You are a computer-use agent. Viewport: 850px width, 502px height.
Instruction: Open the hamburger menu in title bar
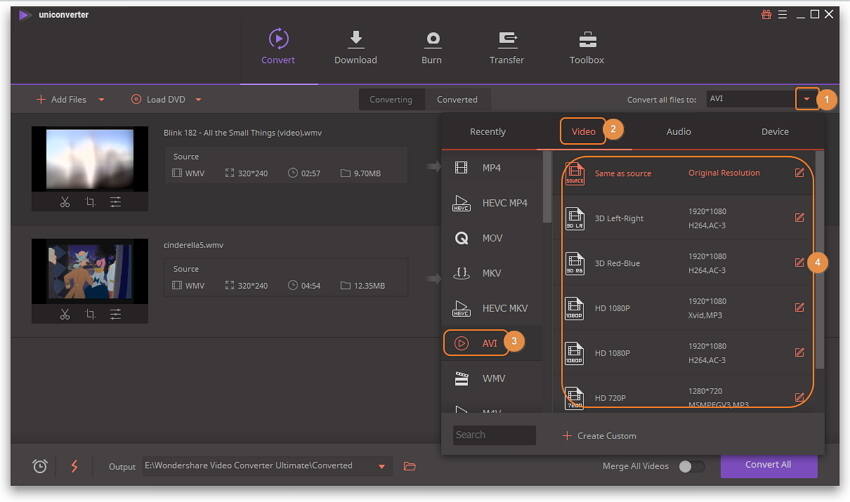[782, 15]
